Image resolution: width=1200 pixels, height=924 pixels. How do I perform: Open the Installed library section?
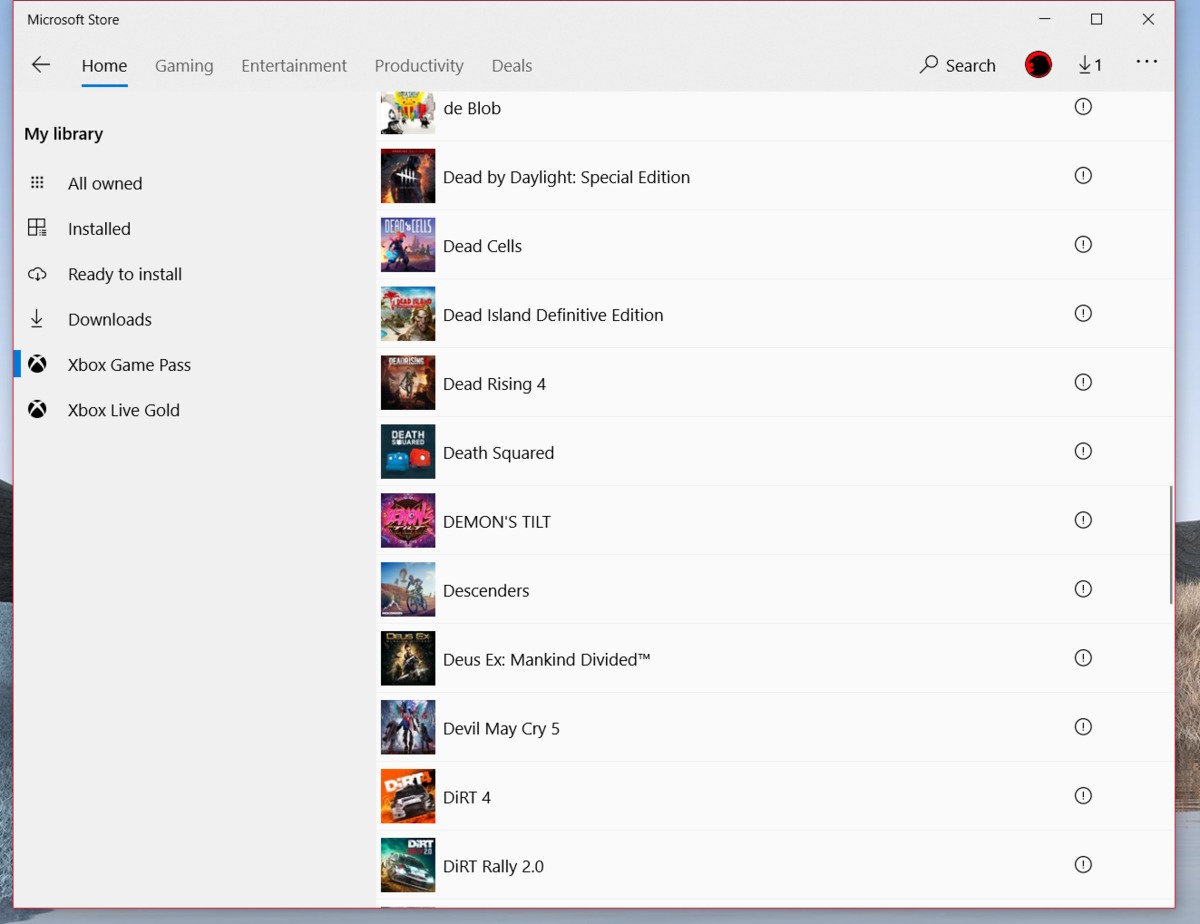(99, 229)
